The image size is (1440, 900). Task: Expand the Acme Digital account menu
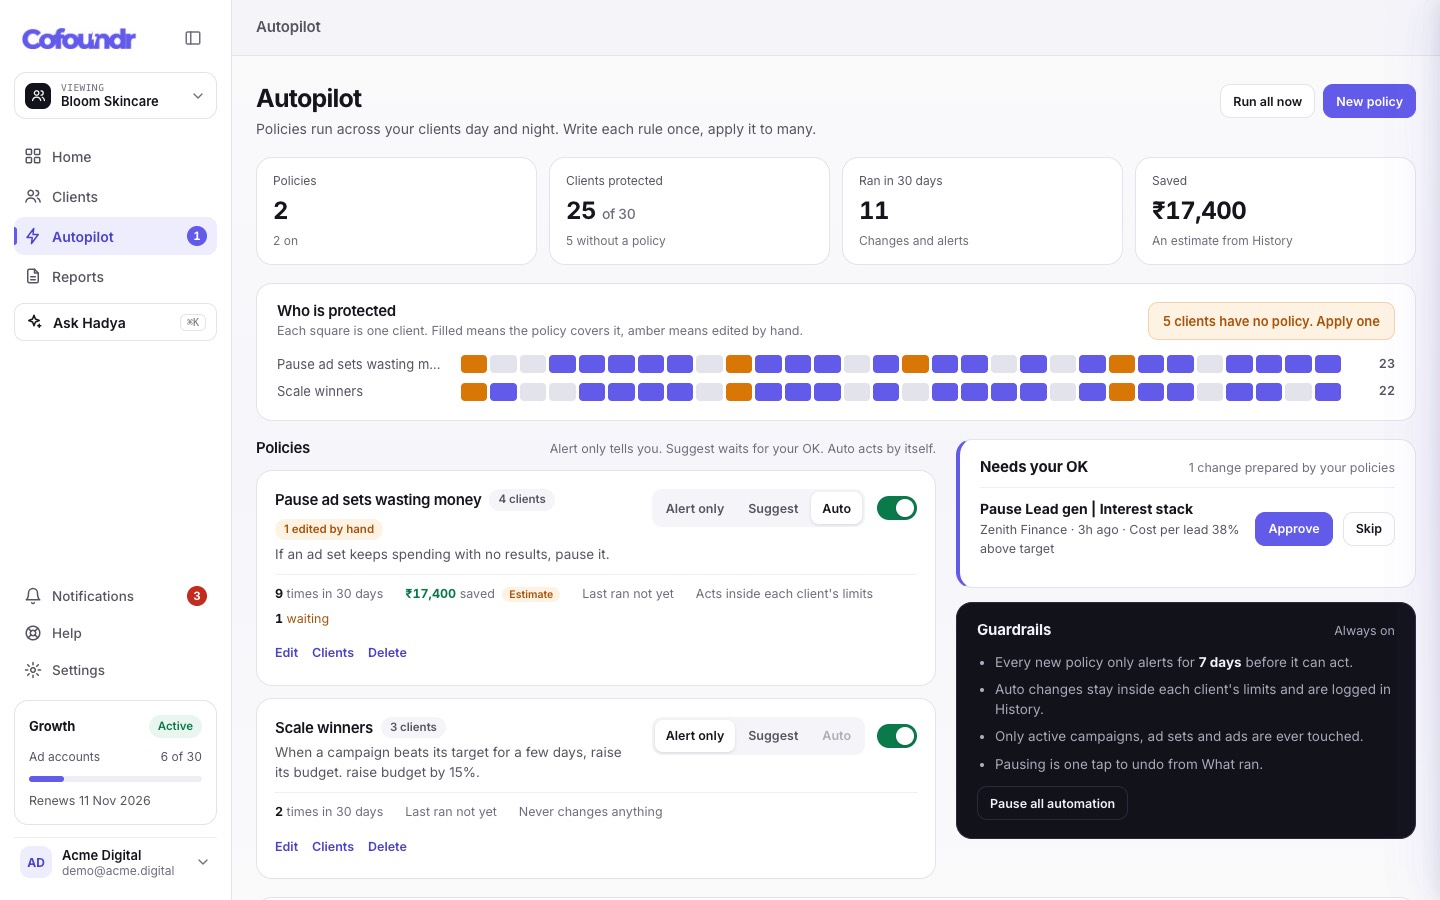(x=116, y=862)
